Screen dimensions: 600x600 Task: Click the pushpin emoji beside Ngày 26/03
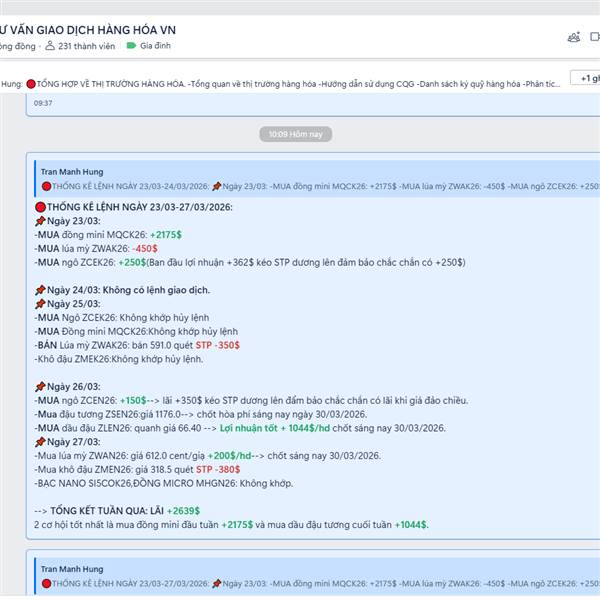[40, 386]
